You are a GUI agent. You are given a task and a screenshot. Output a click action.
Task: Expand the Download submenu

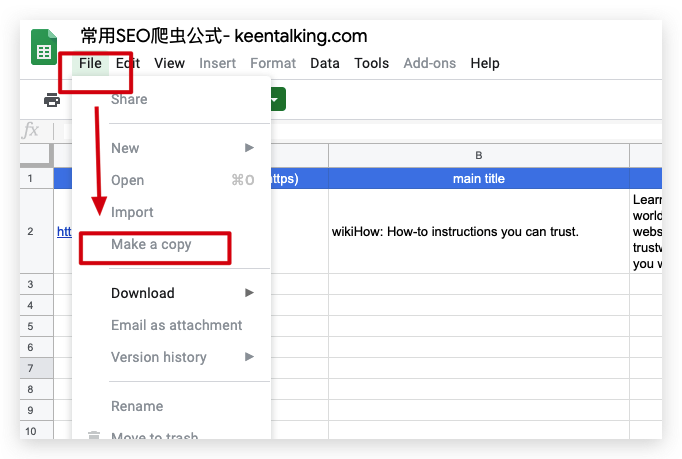click(x=249, y=293)
